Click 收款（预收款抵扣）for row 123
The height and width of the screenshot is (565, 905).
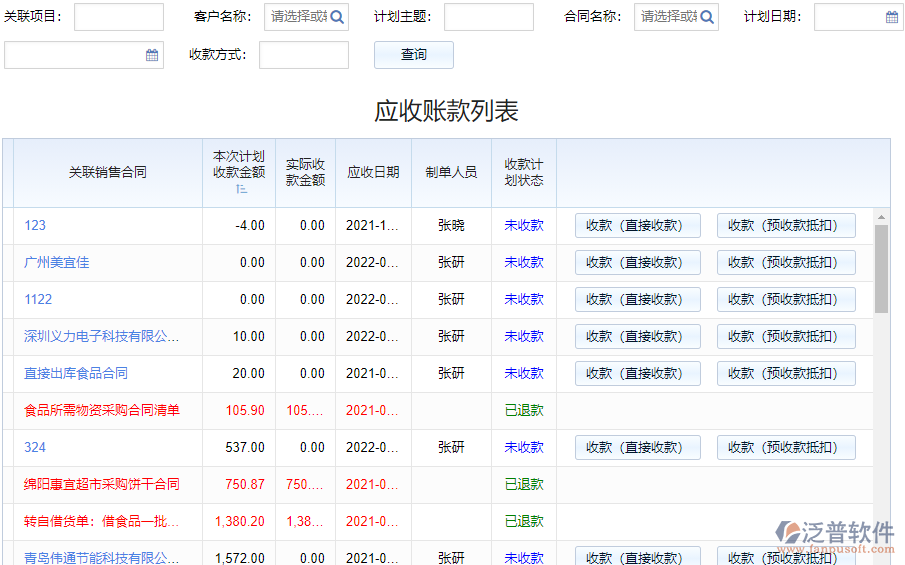(786, 226)
